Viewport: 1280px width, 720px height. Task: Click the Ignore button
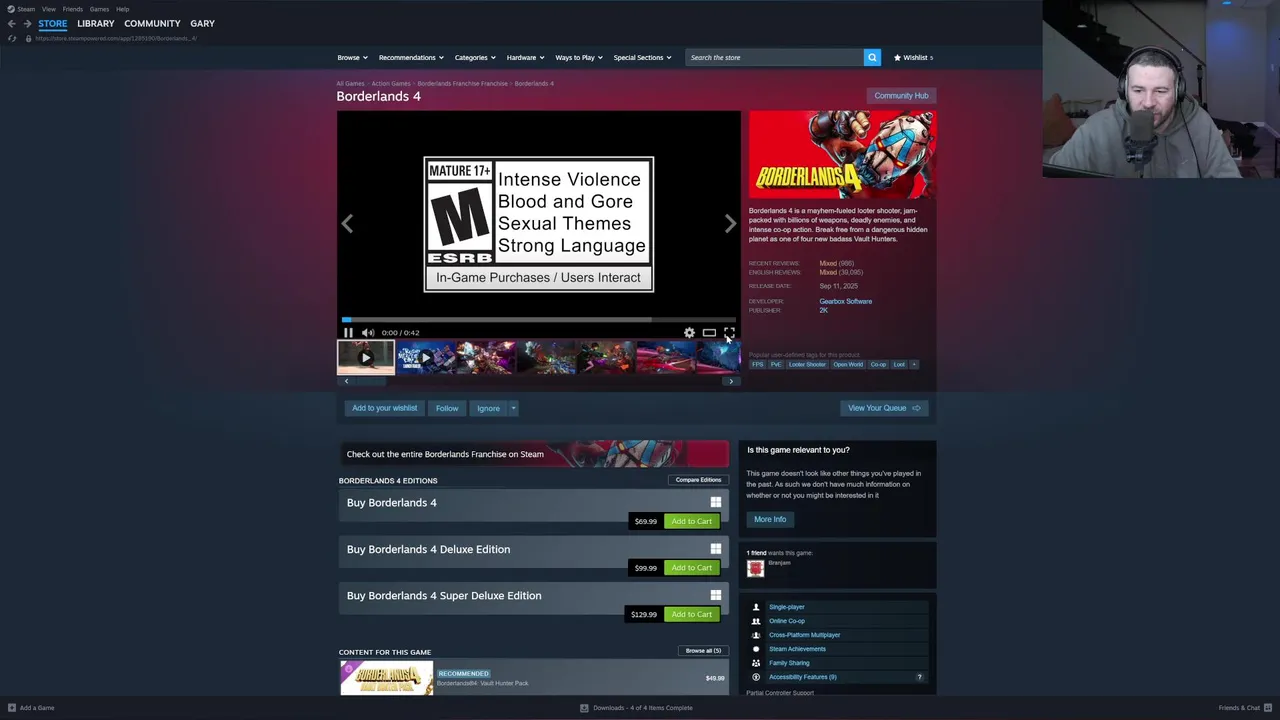click(x=488, y=408)
